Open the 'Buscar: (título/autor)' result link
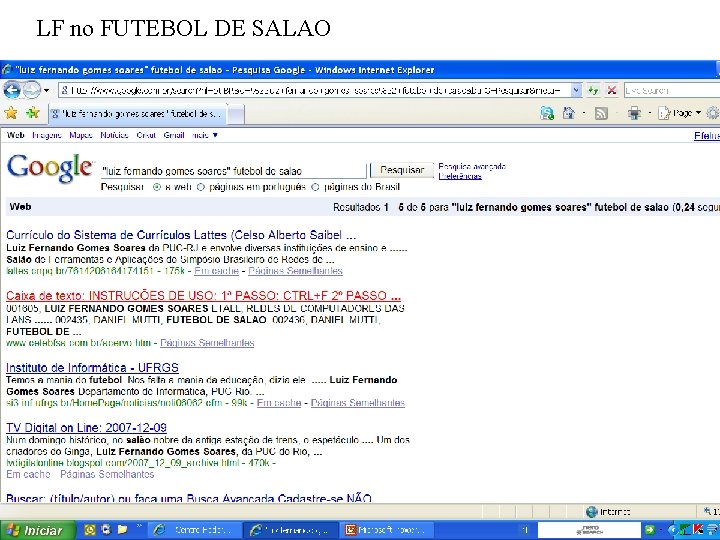720x540 pixels. 189,498
